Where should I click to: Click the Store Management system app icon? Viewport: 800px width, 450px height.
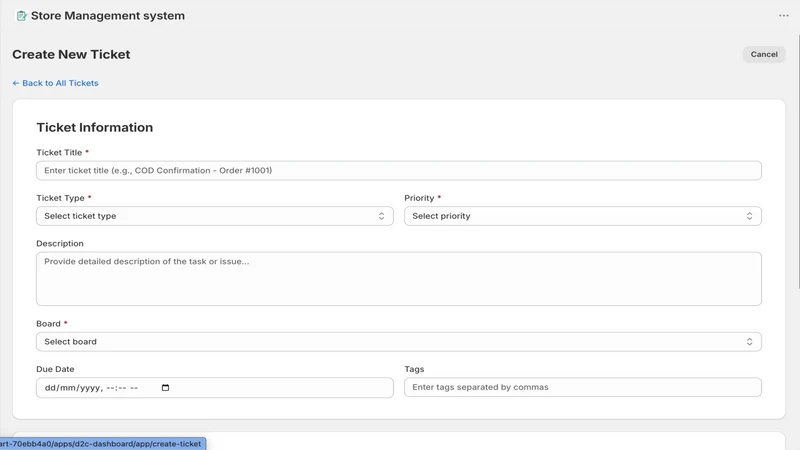(21, 16)
